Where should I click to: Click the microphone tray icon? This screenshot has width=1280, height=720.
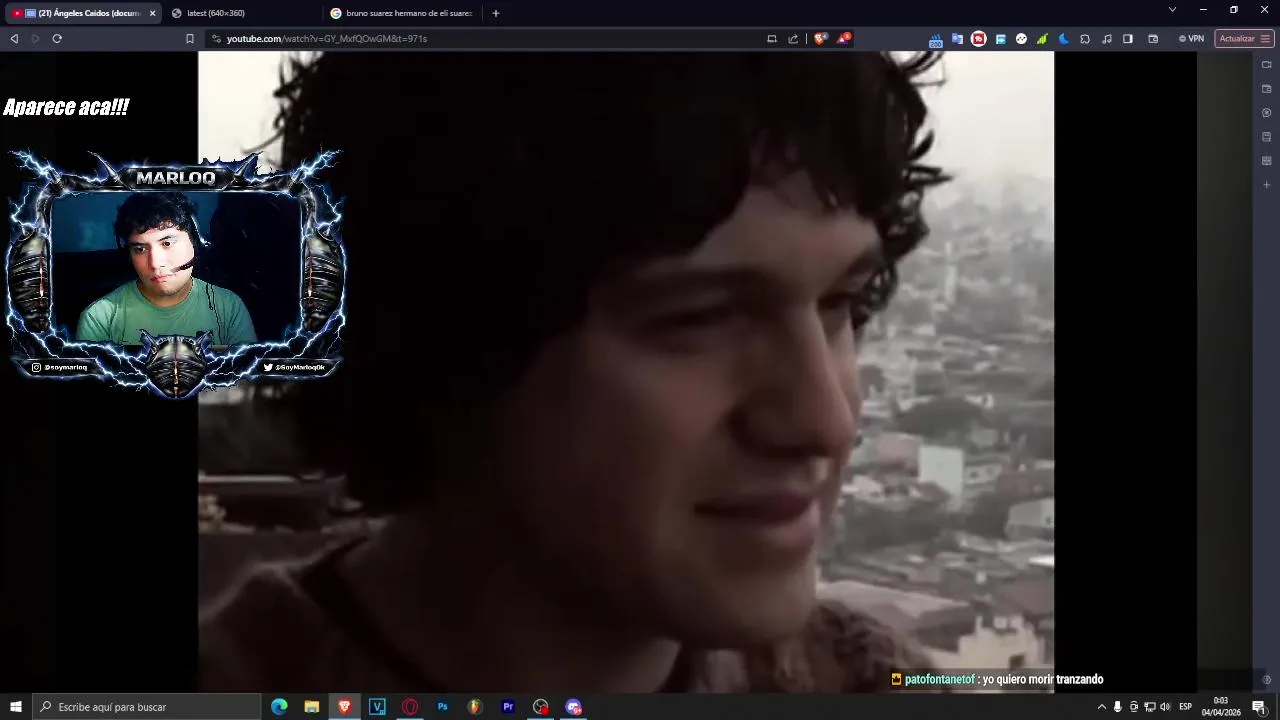tap(1118, 707)
